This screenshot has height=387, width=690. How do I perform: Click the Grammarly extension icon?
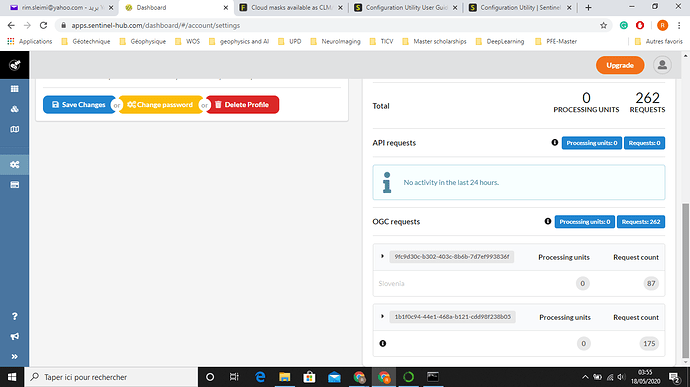pyautogui.click(x=624, y=26)
